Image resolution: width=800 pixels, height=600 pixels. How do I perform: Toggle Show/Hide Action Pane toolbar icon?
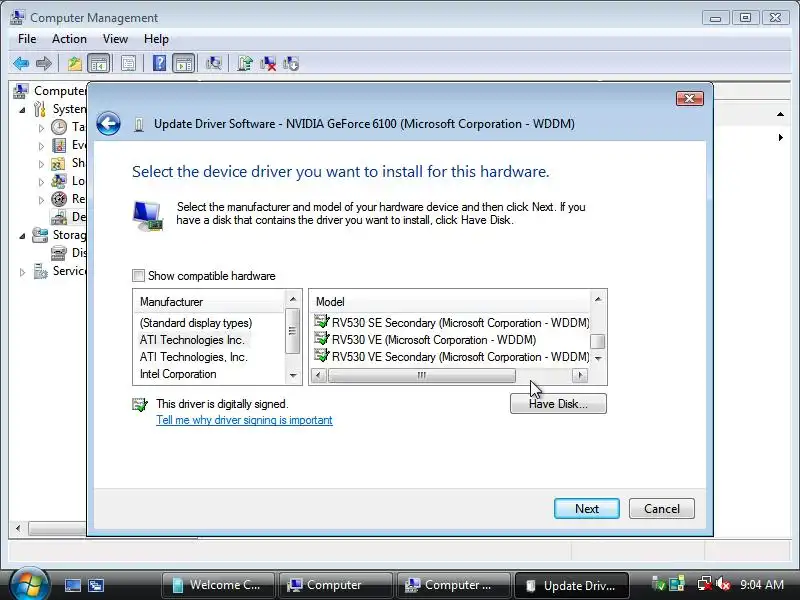click(183, 64)
